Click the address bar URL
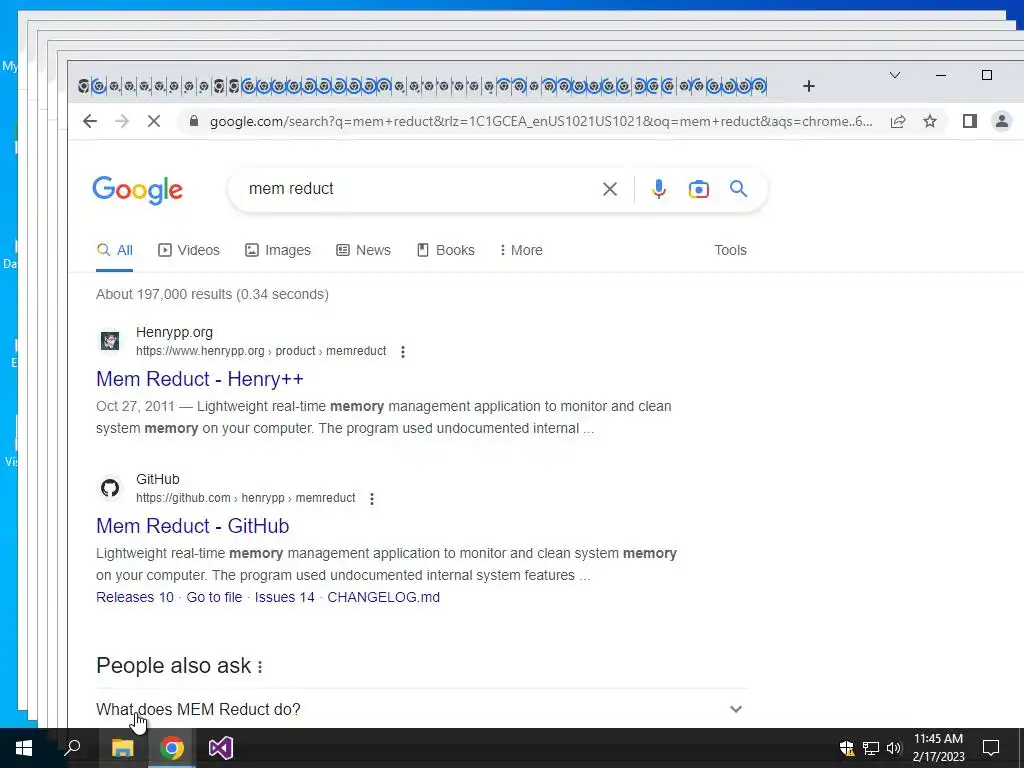The height and width of the screenshot is (768, 1024). 541,121
